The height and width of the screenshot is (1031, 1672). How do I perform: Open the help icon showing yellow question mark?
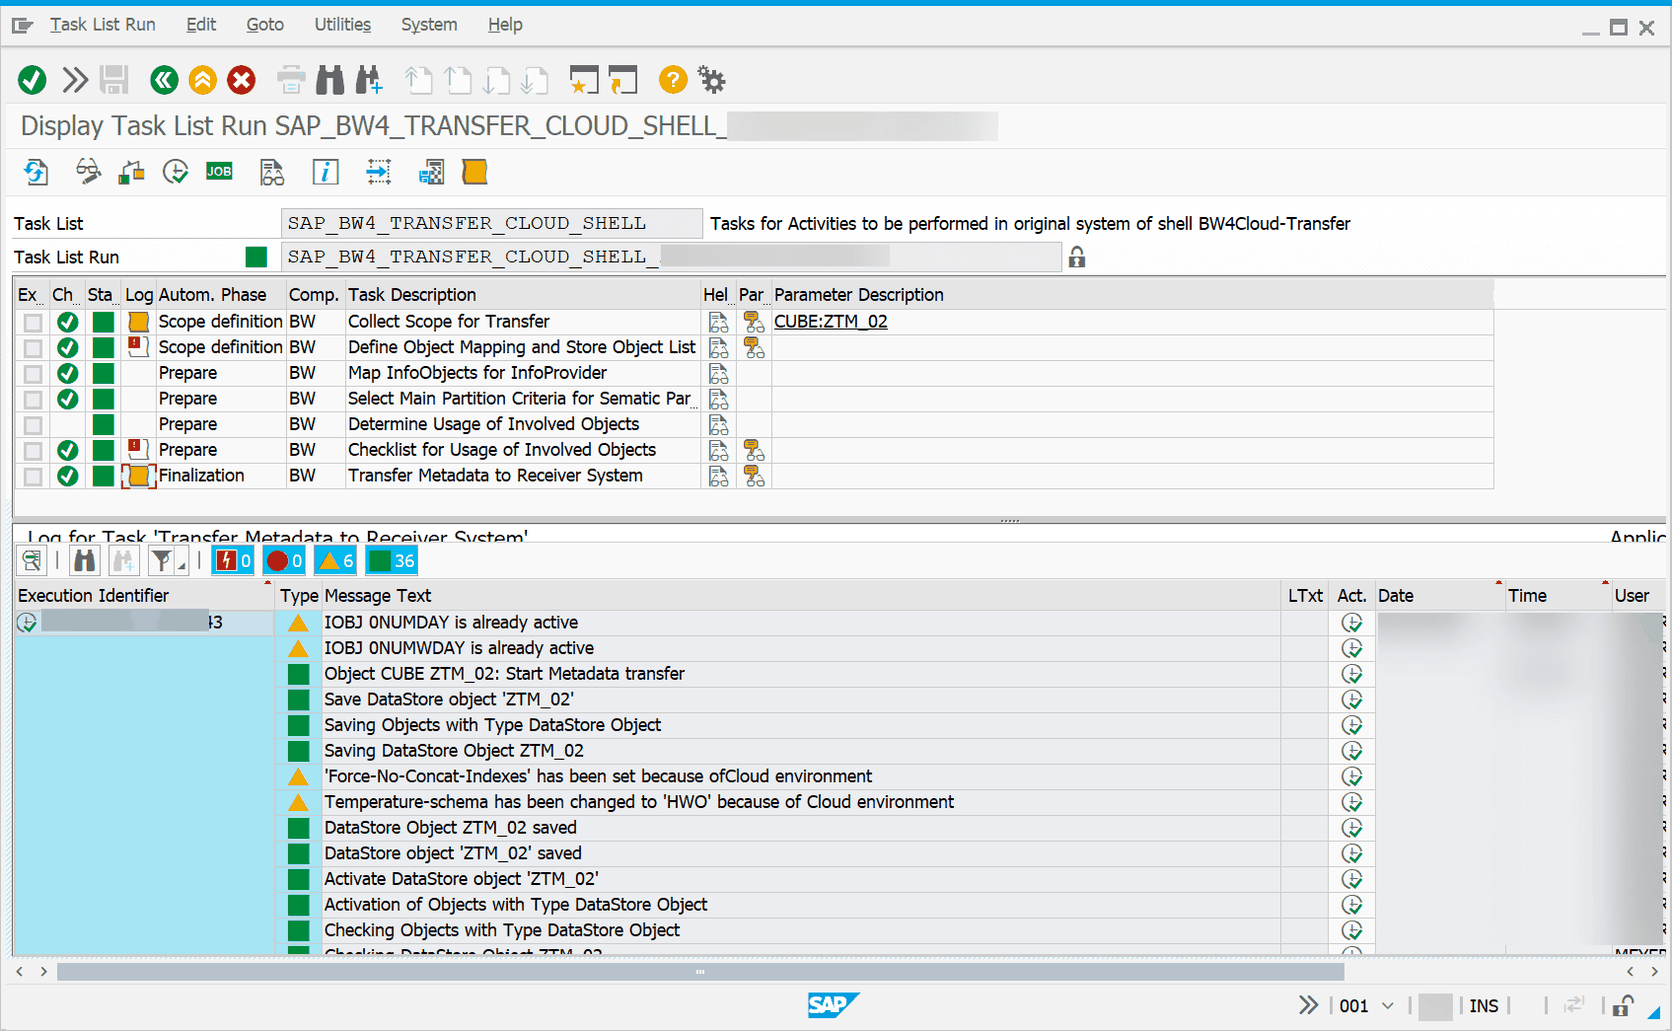(672, 80)
